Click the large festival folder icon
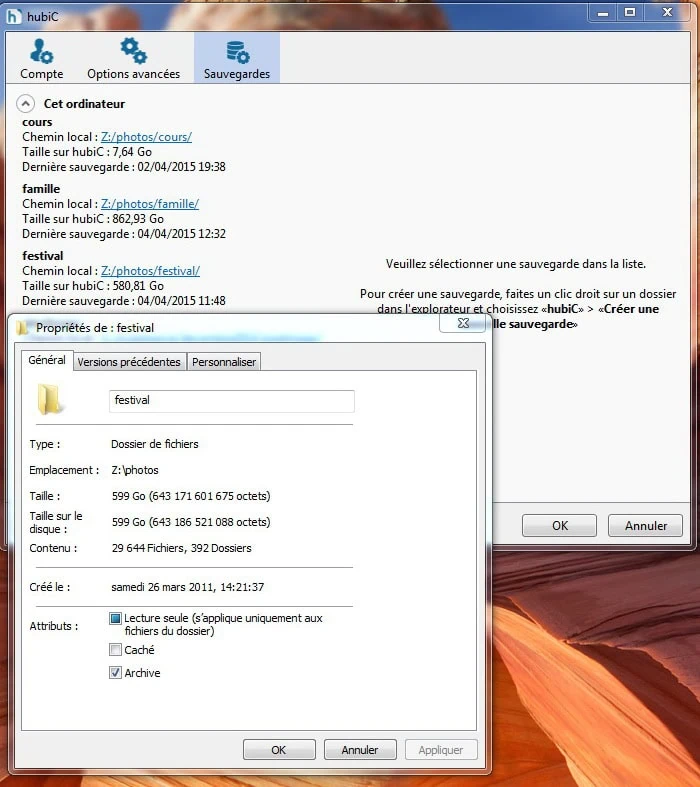Viewport: 700px width, 787px height. pyautogui.click(x=50, y=400)
